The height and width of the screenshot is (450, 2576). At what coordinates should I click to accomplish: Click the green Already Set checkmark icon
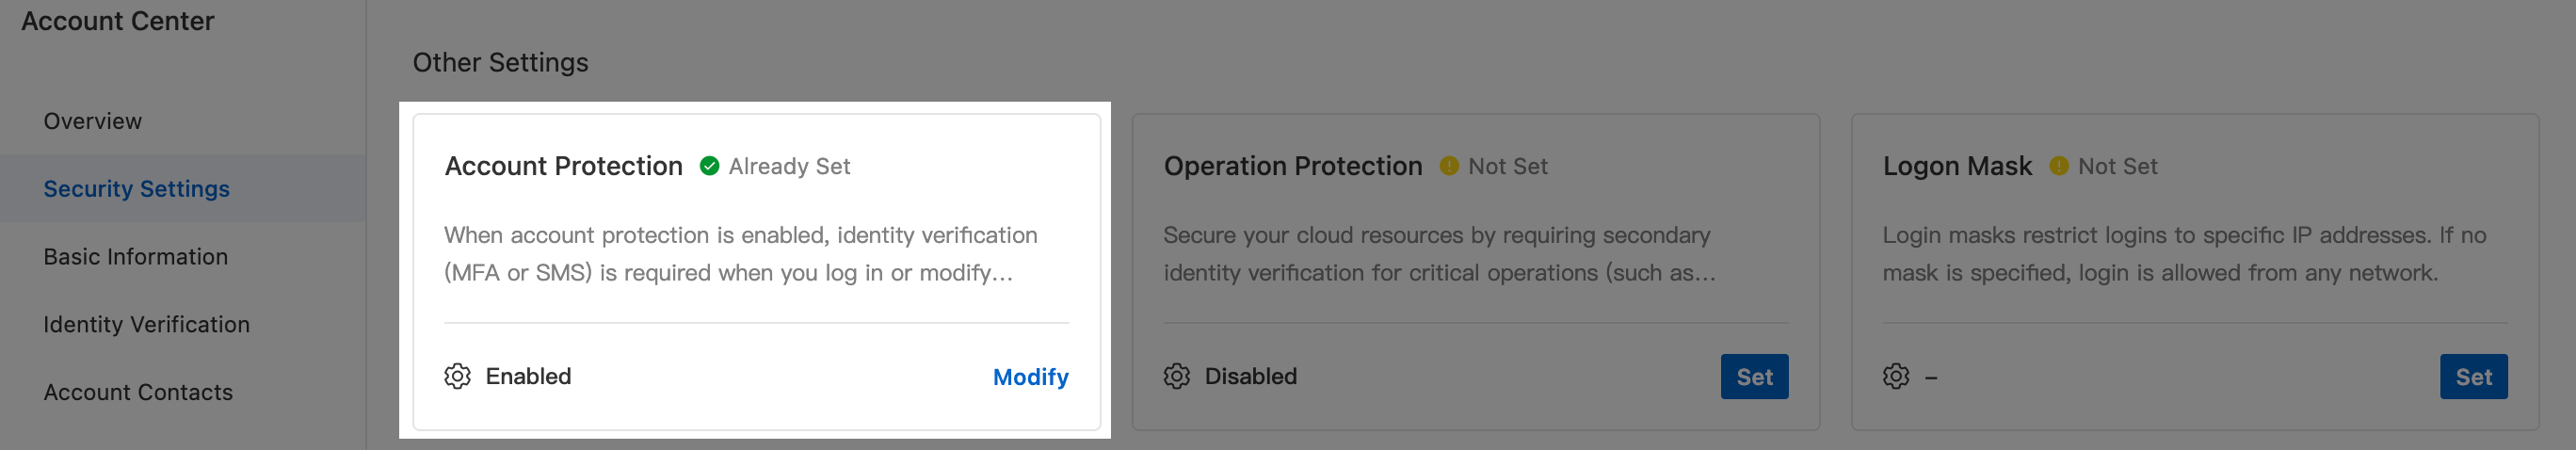[x=709, y=166]
